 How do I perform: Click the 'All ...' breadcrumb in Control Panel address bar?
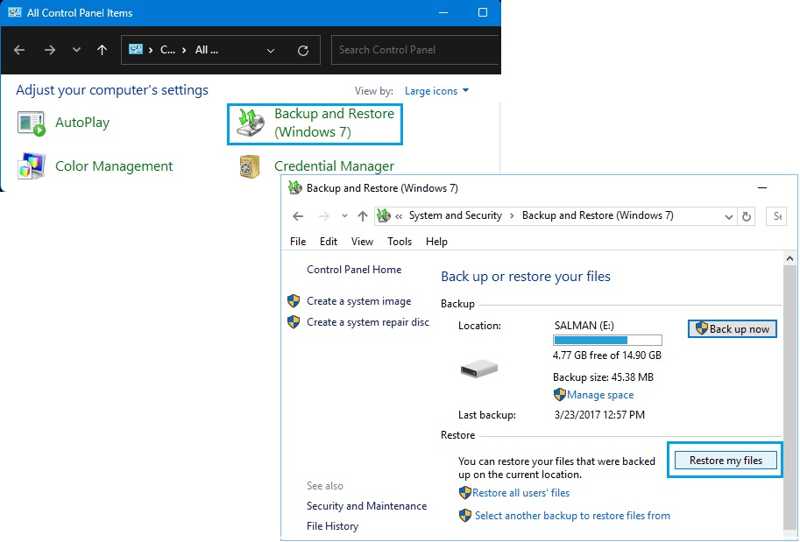[206, 50]
